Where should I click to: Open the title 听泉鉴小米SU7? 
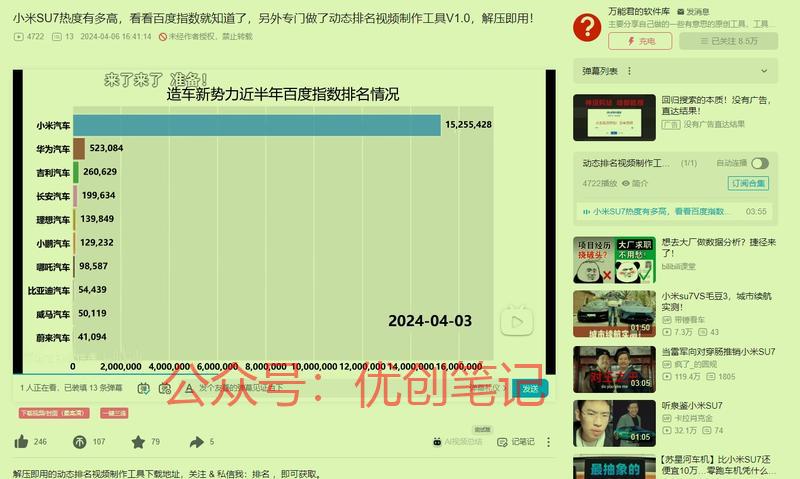point(692,406)
